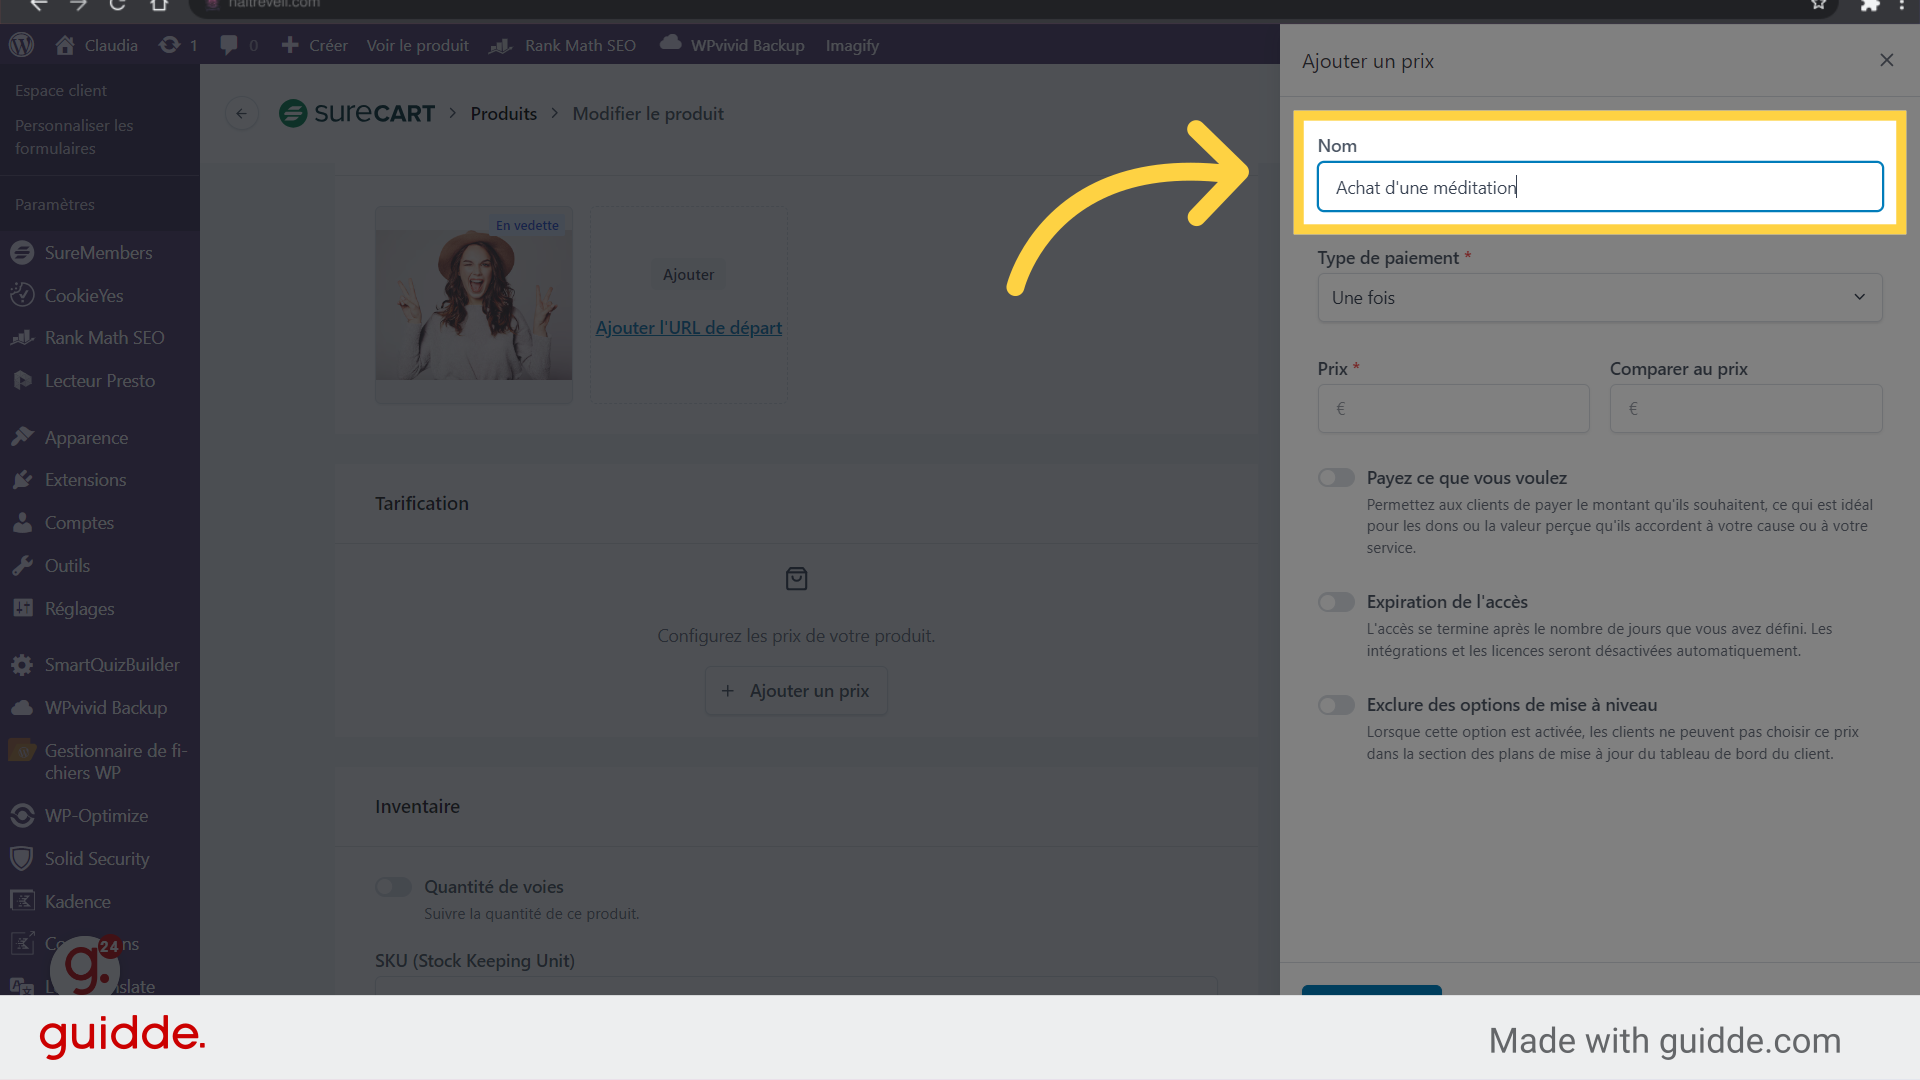Viewport: 1920px width, 1080px height.
Task: Click the back arrow circle button
Action: pos(241,113)
